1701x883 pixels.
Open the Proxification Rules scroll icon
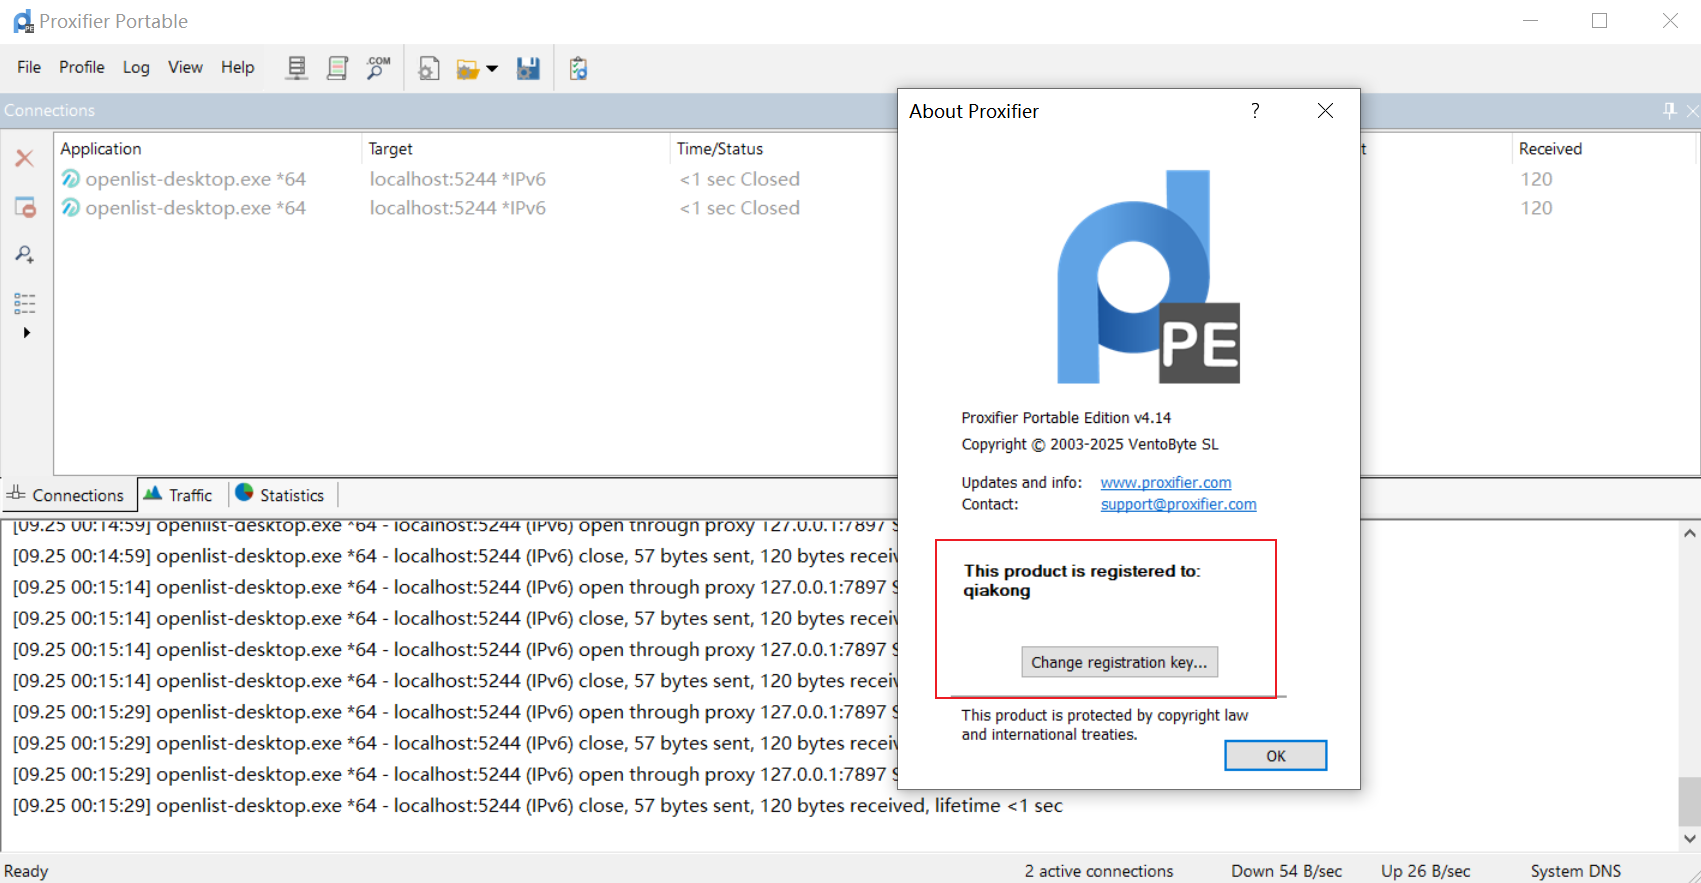pyautogui.click(x=338, y=68)
